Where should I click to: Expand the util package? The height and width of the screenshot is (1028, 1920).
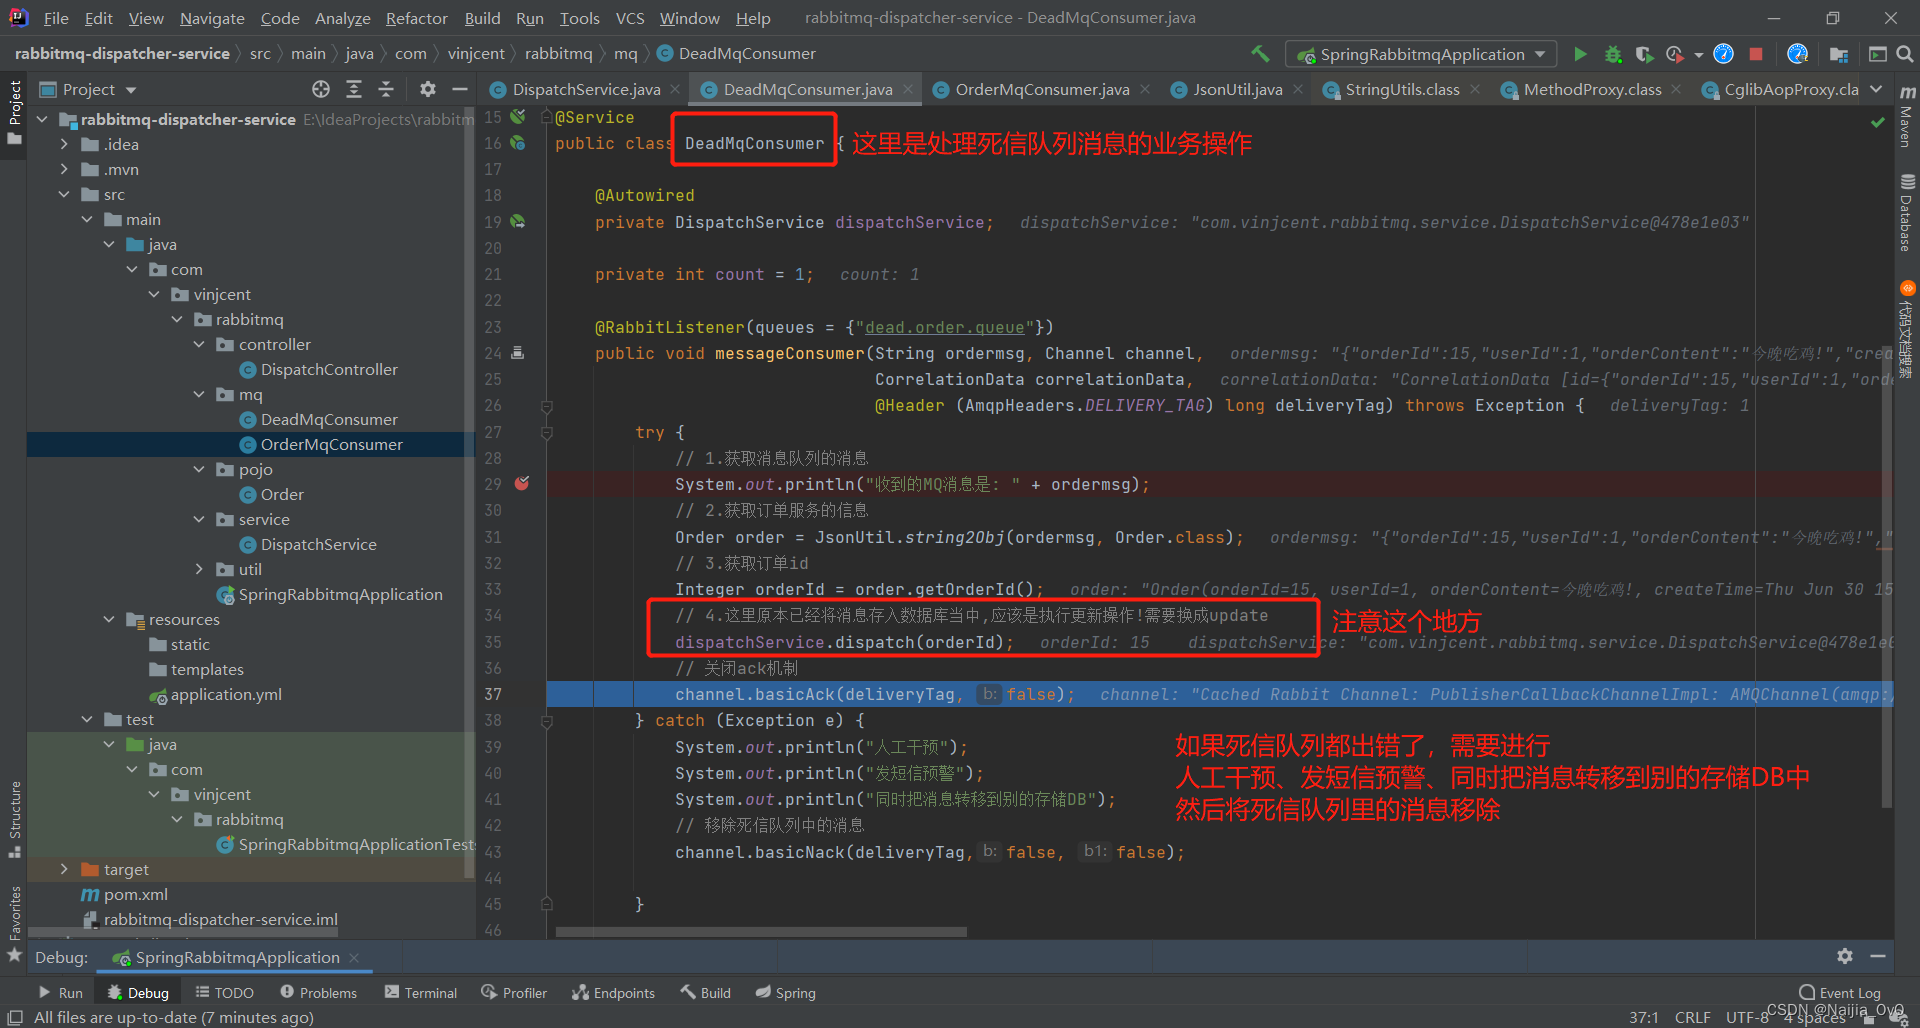click(x=198, y=569)
